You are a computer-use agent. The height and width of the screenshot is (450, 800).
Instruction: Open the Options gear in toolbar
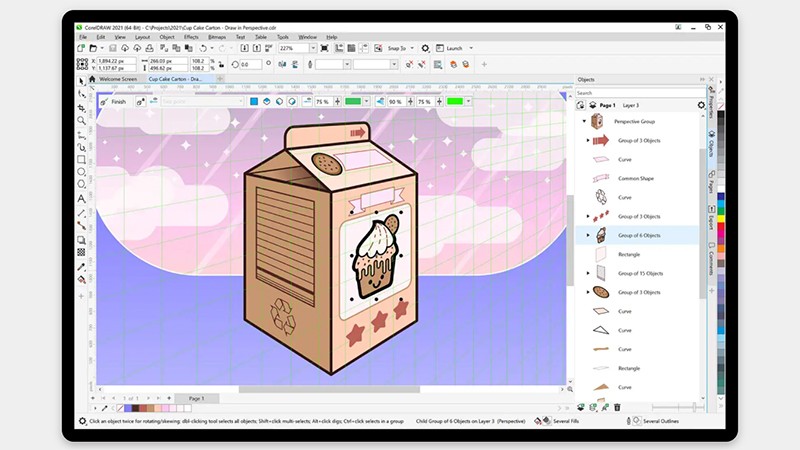425,48
